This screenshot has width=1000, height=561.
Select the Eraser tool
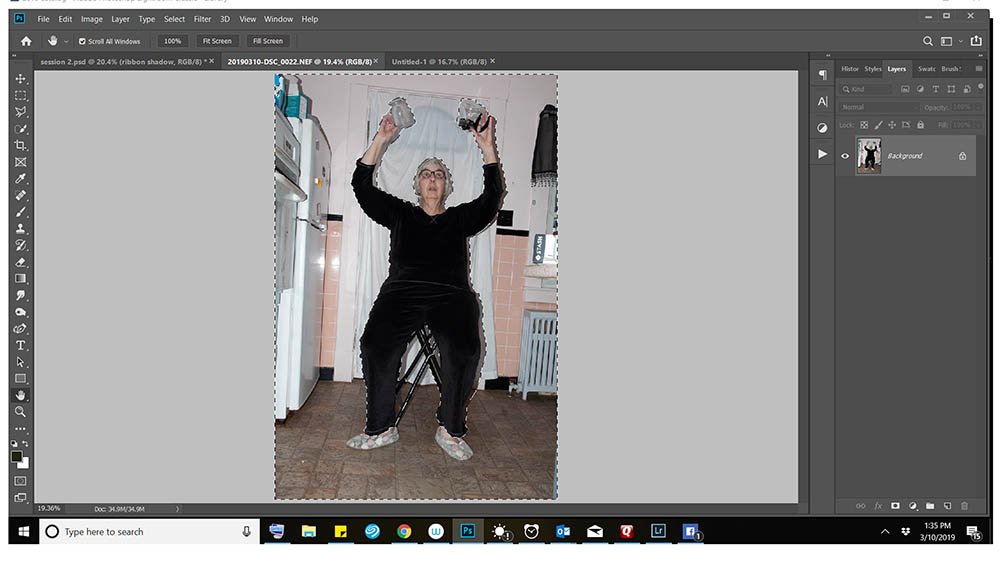click(20, 262)
